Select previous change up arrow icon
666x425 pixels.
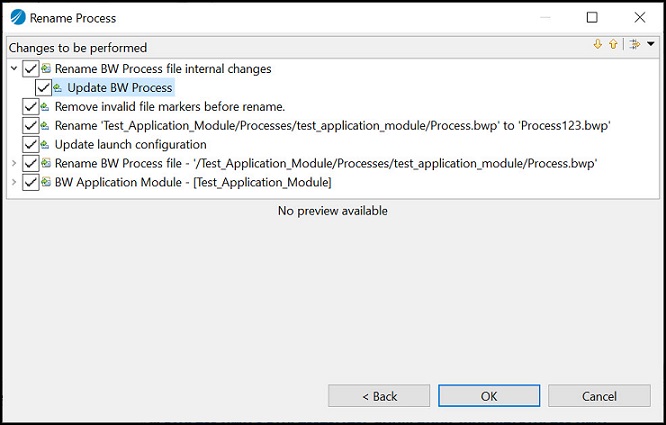pos(613,44)
